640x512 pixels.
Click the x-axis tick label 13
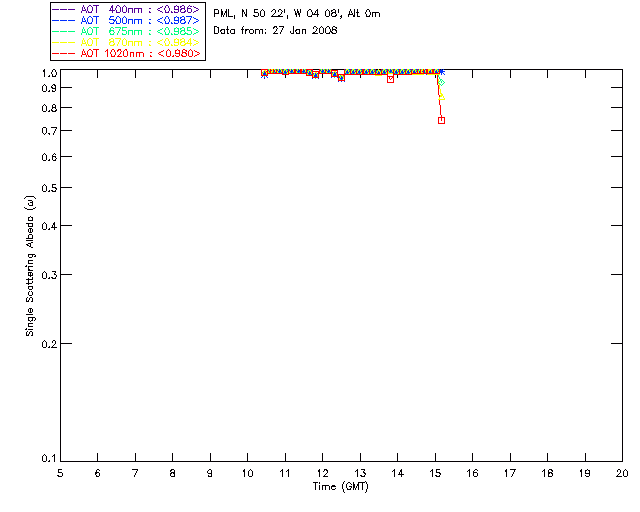pyautogui.click(x=360, y=474)
